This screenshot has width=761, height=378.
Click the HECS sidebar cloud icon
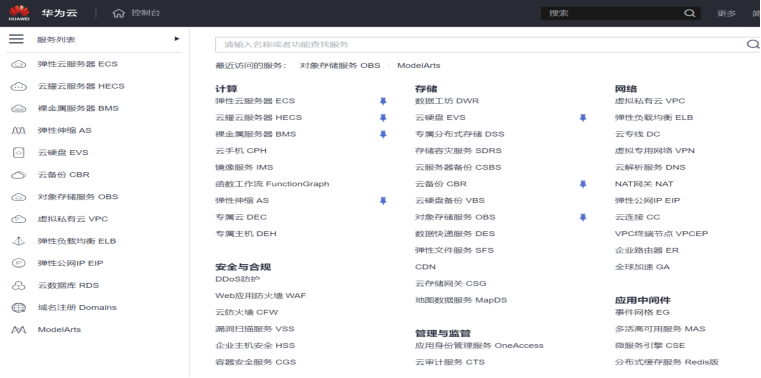pos(18,86)
